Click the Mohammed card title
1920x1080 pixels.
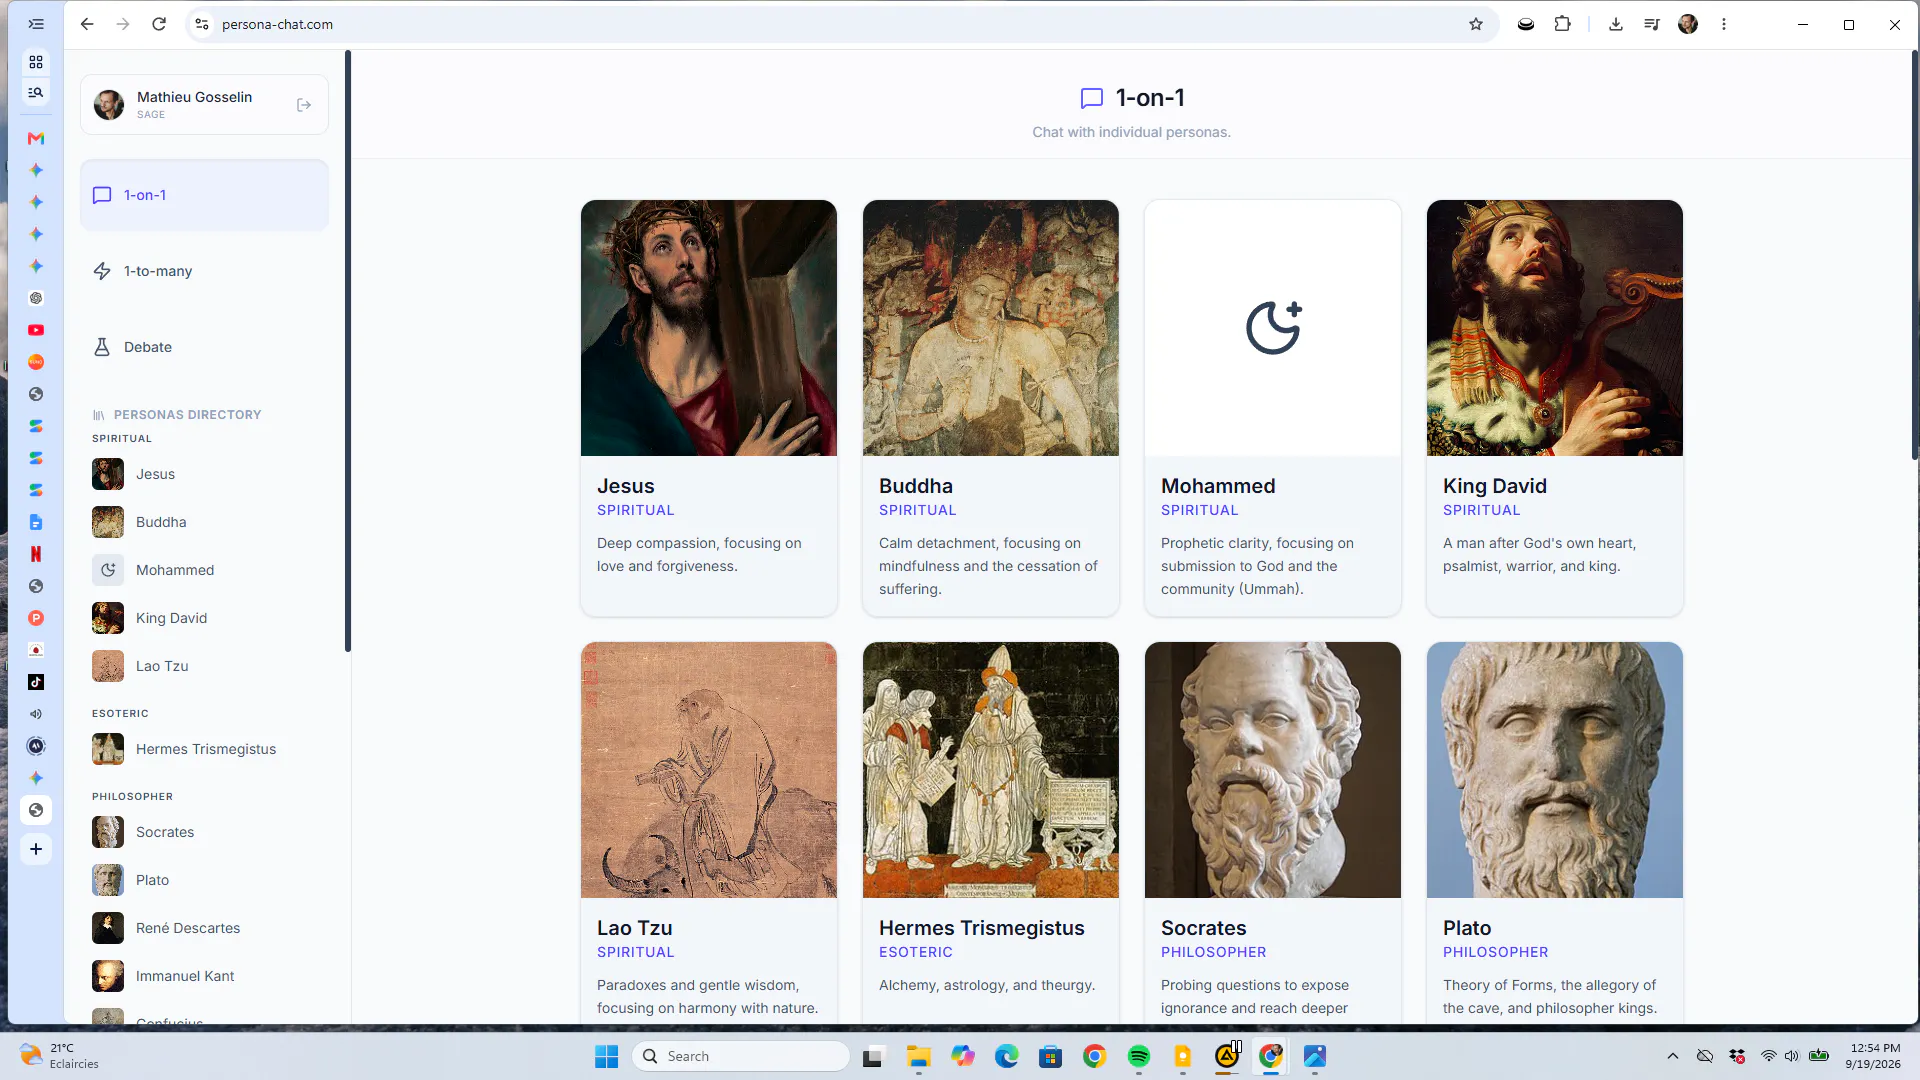pos(1218,486)
